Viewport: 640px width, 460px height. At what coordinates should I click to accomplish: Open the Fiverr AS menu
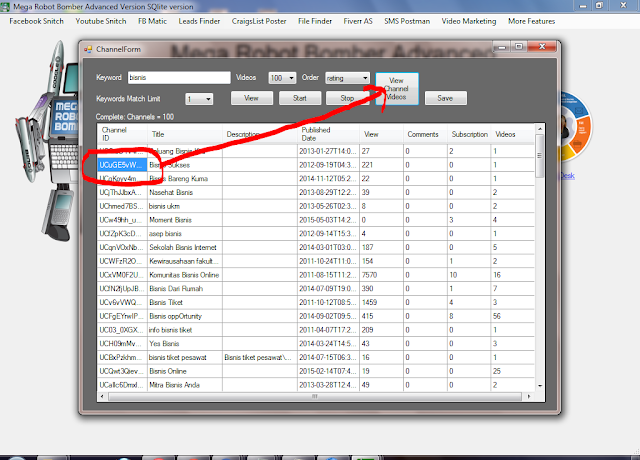tap(358, 21)
